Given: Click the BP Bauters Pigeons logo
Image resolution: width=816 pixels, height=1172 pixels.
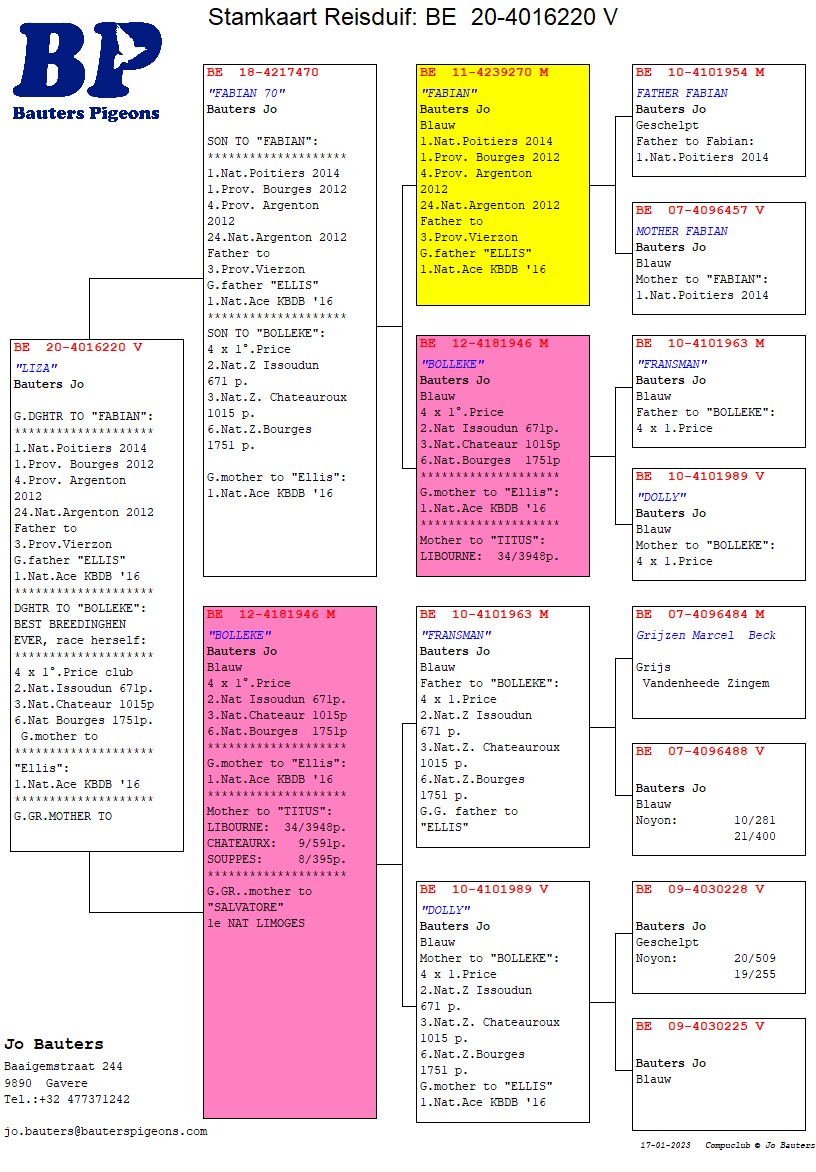Looking at the screenshot, I should (x=86, y=72).
